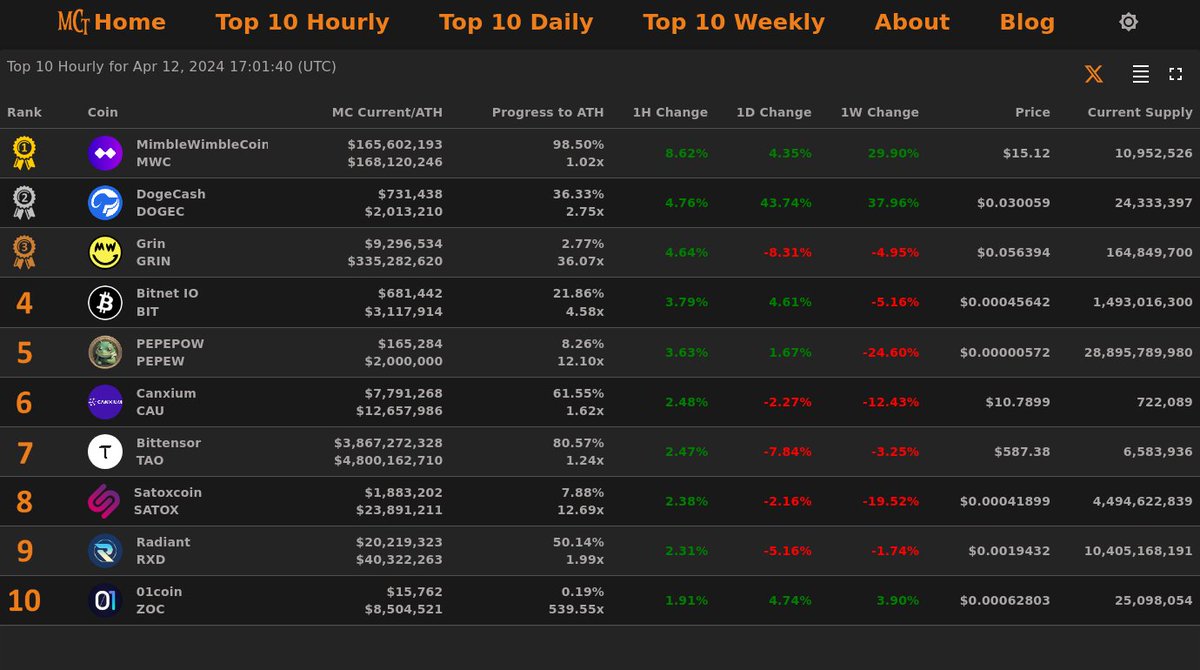
Task: Click the Bittensor white T logo
Action: [x=105, y=452]
